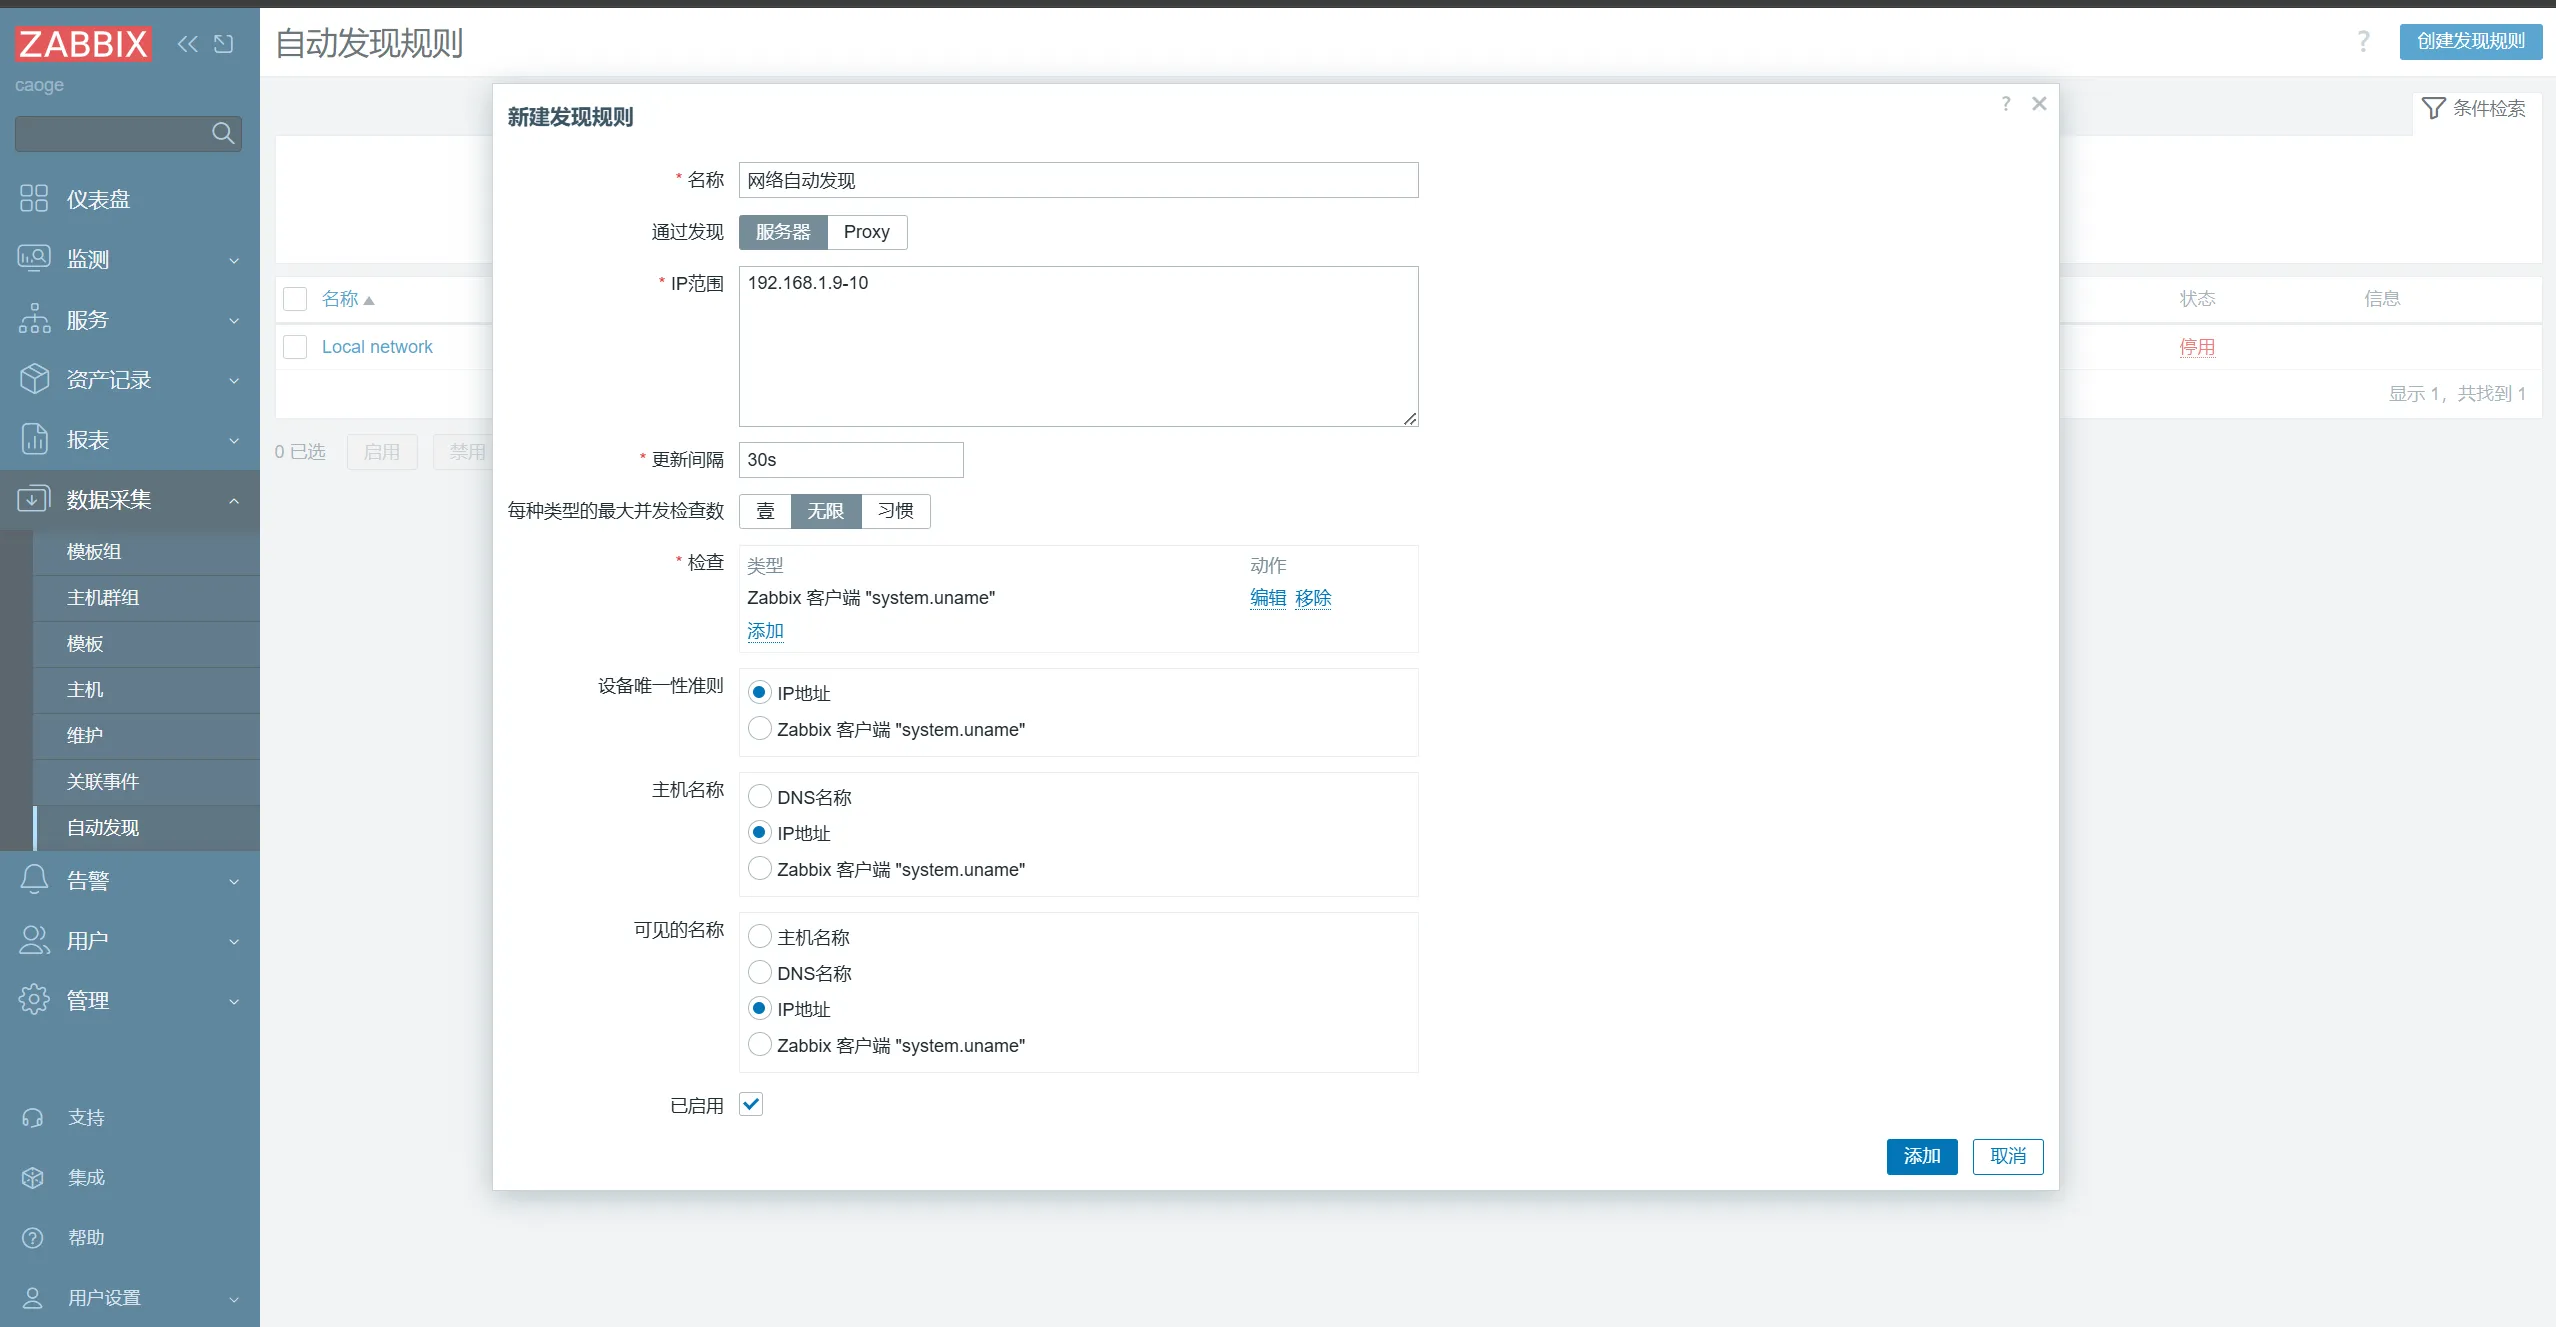Click the 资产记录 inventory cube icon
Screen dimensions: 2556x1327
point(34,379)
